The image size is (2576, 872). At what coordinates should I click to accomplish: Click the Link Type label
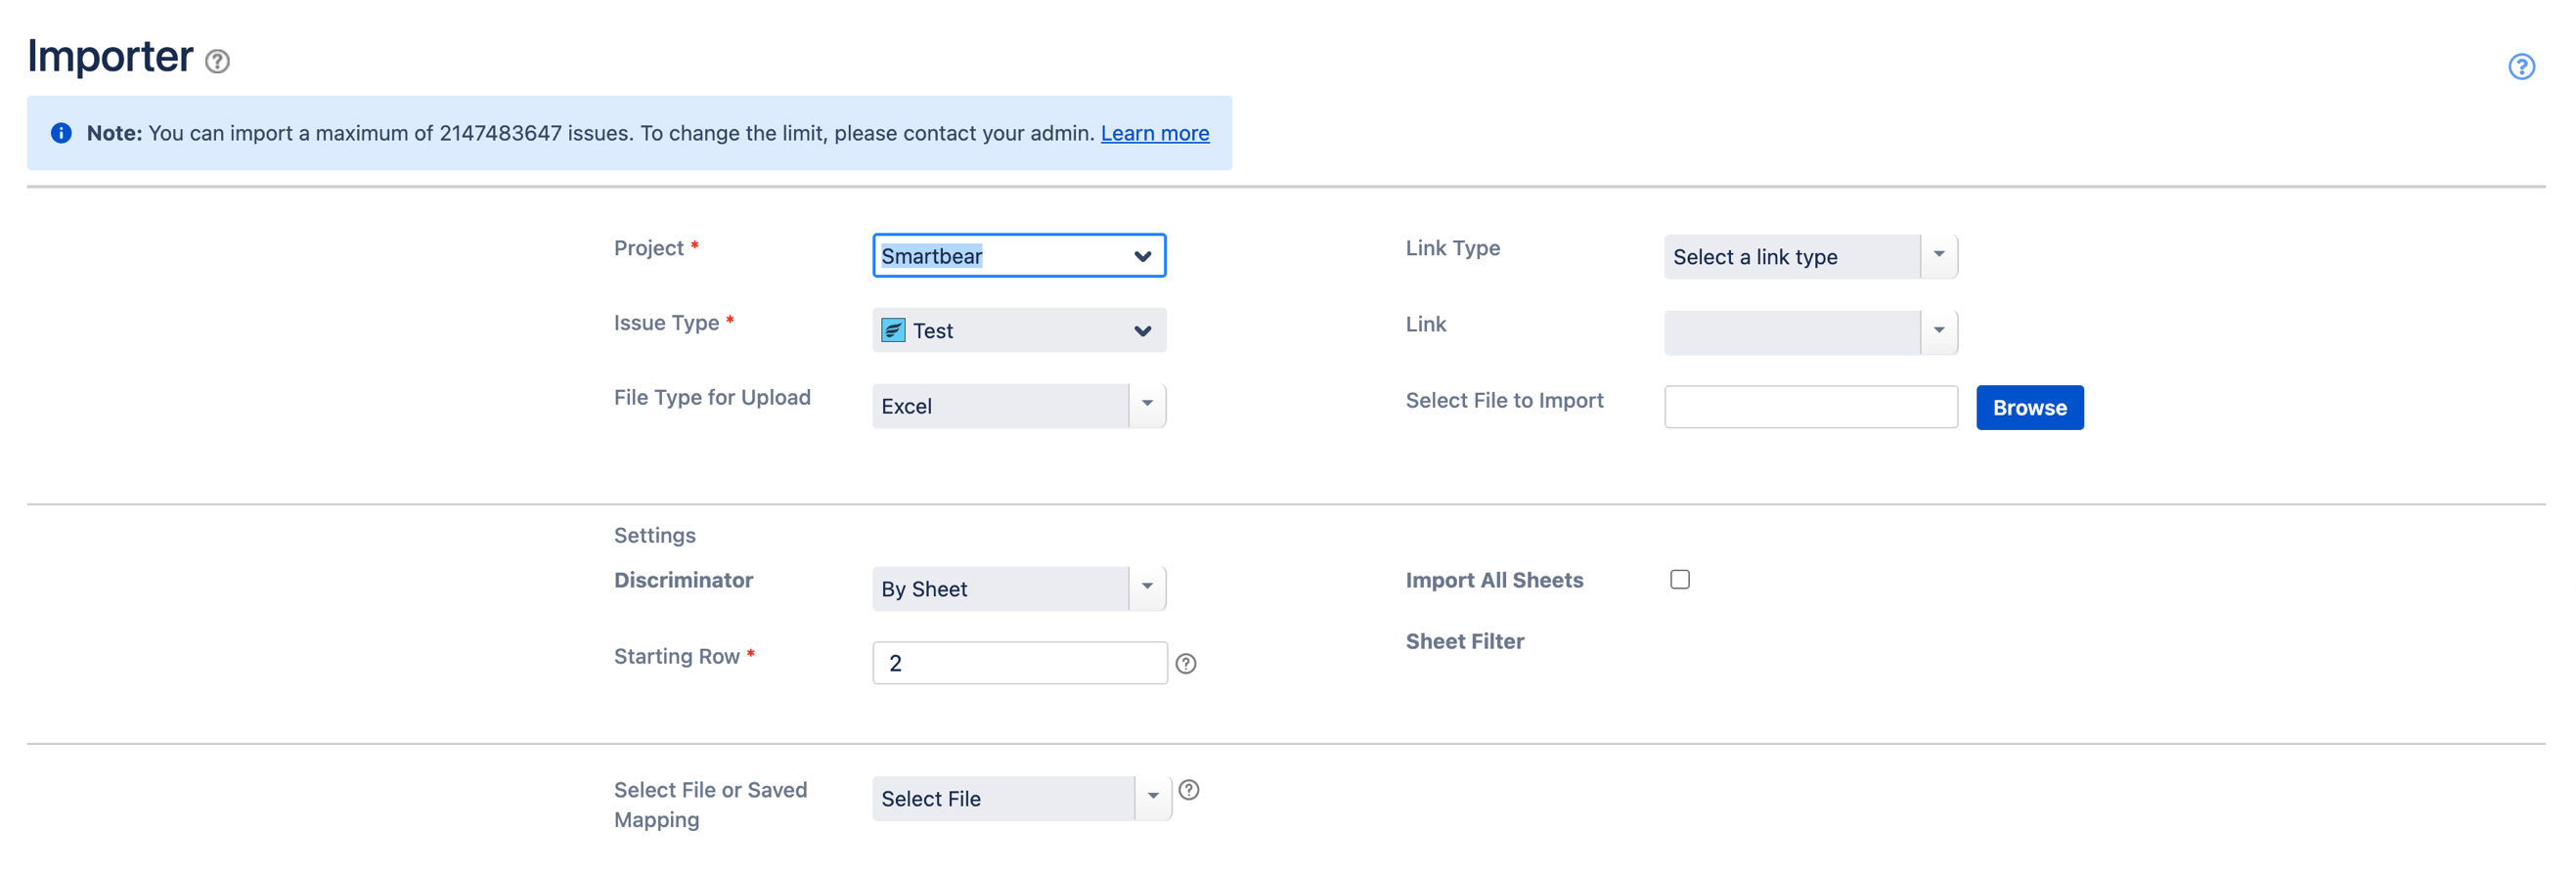(1452, 248)
